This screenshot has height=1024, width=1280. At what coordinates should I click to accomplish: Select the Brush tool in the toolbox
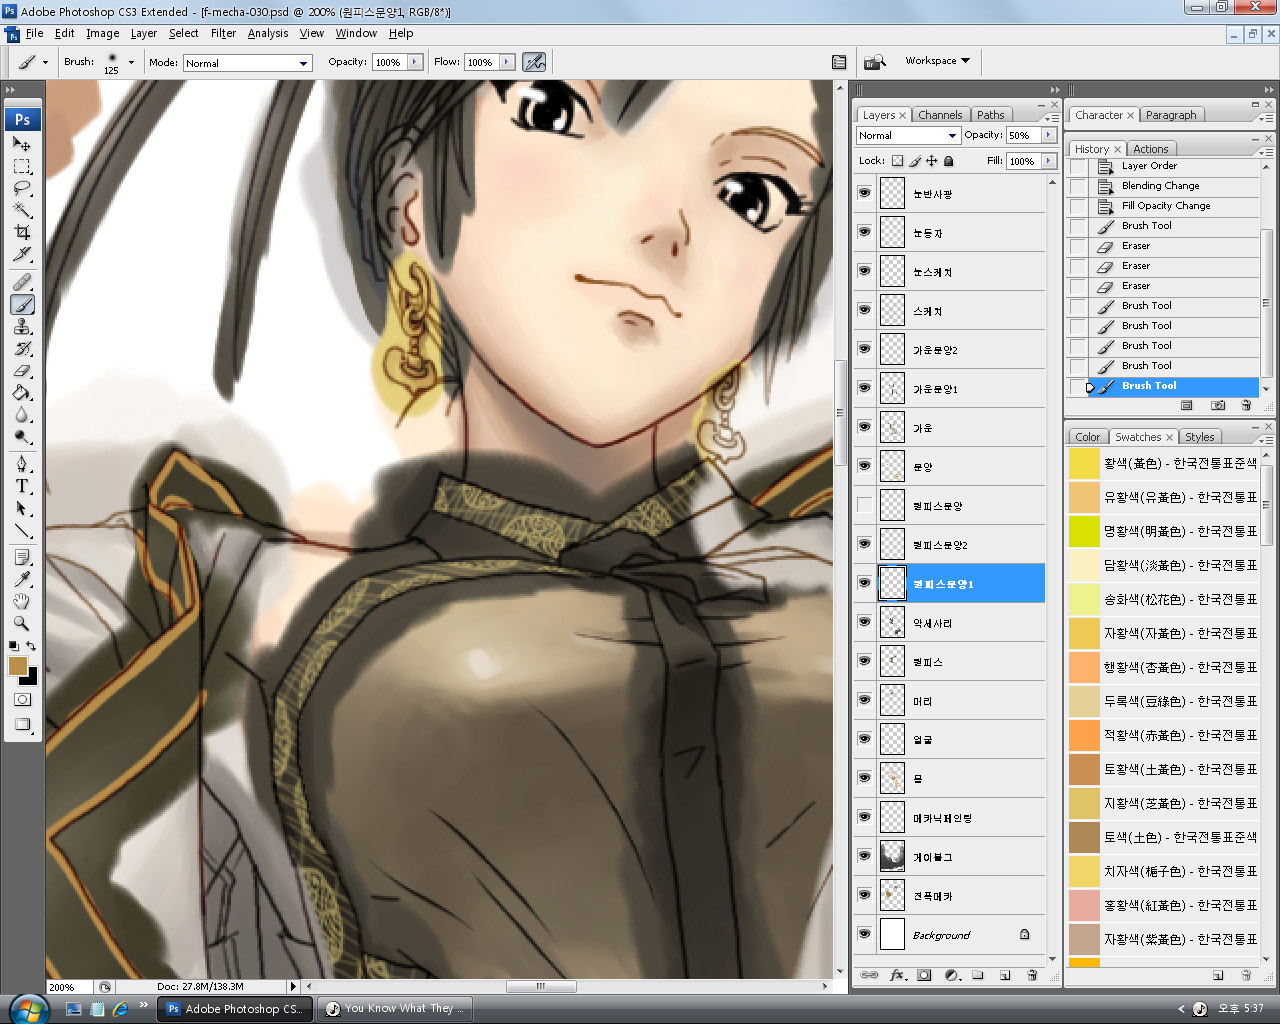click(x=22, y=305)
